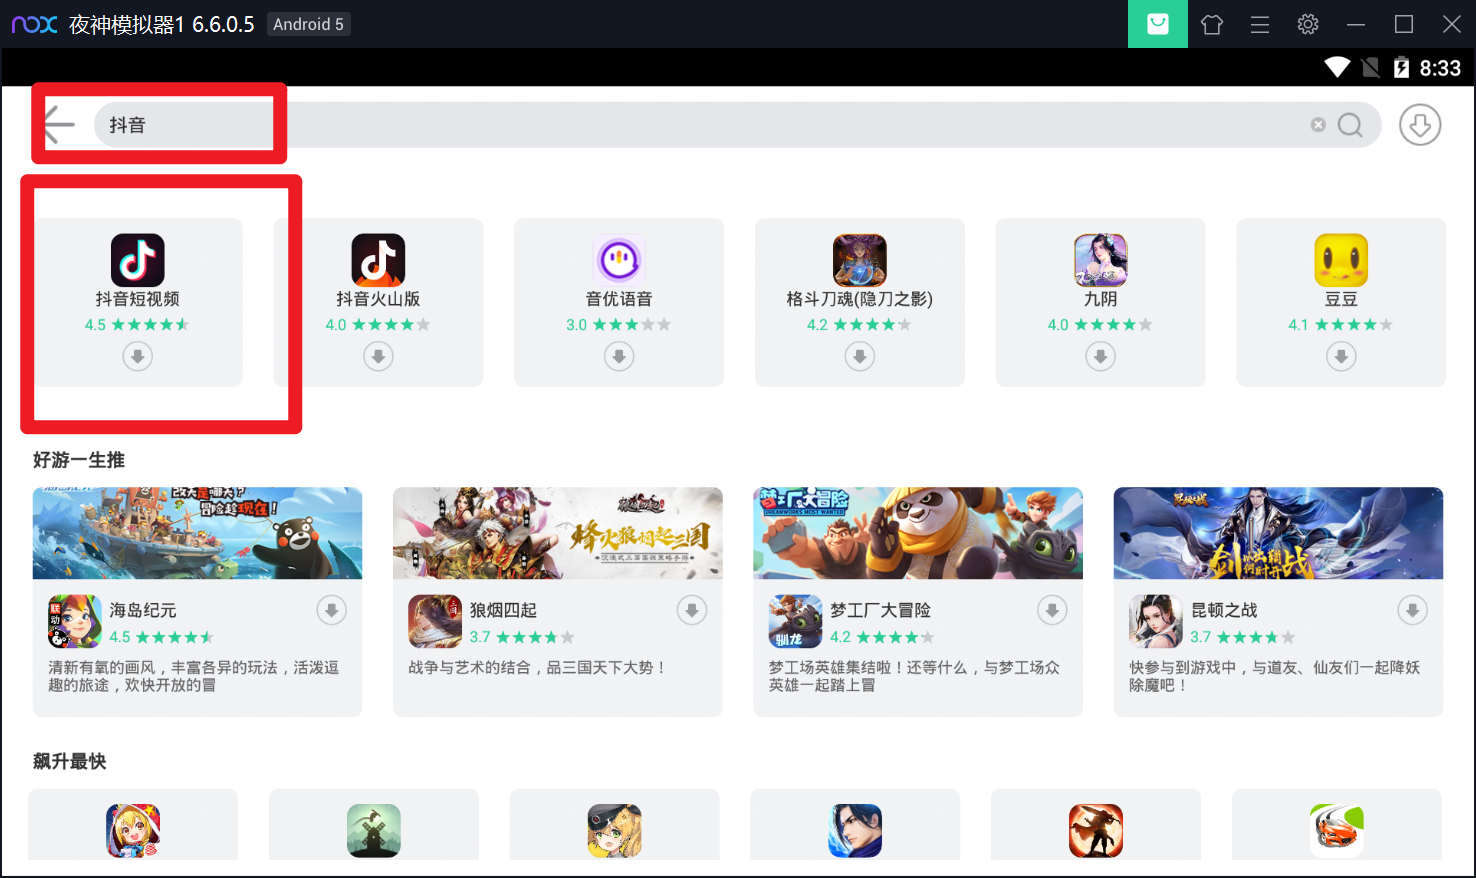Click the 梦工厂大冒险 small app icon
The width and height of the screenshot is (1476, 878).
tap(795, 621)
